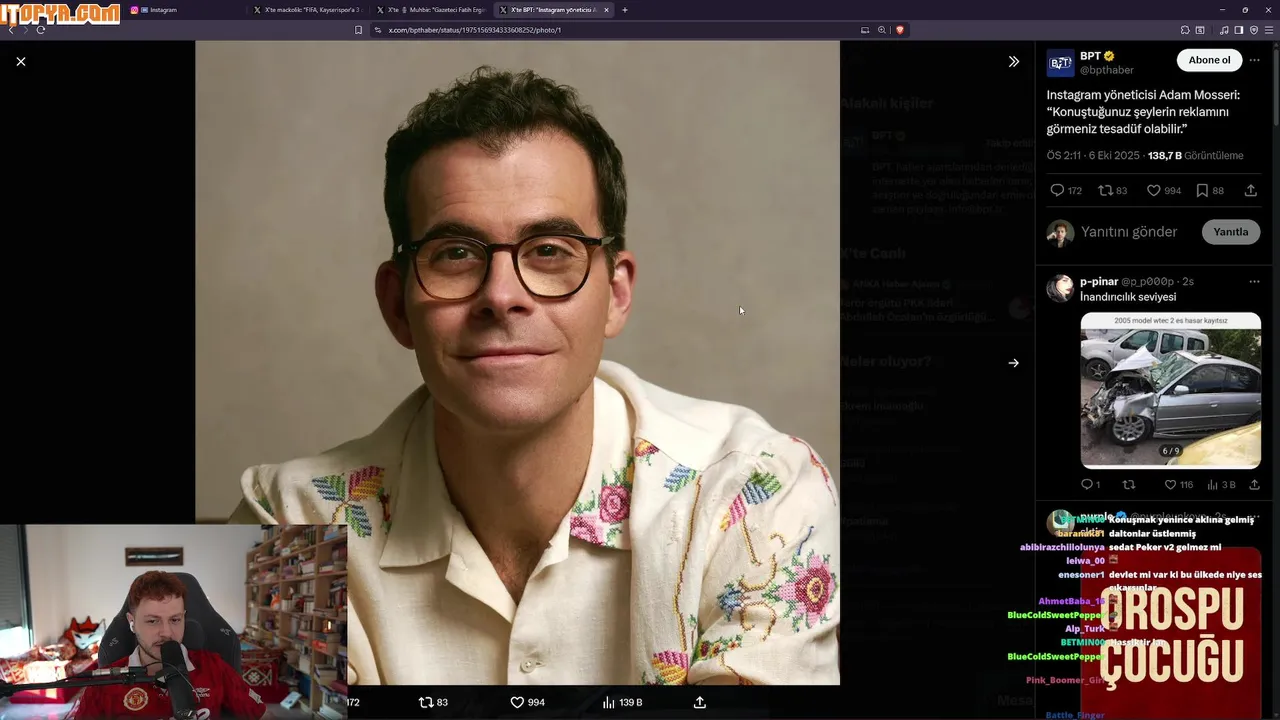This screenshot has width=1280, height=720.
Task: Close the active BPT Instagram yöneticisi tab
Action: (x=606, y=10)
